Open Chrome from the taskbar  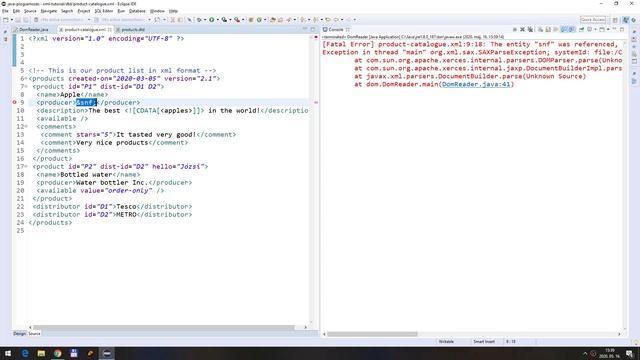58,353
